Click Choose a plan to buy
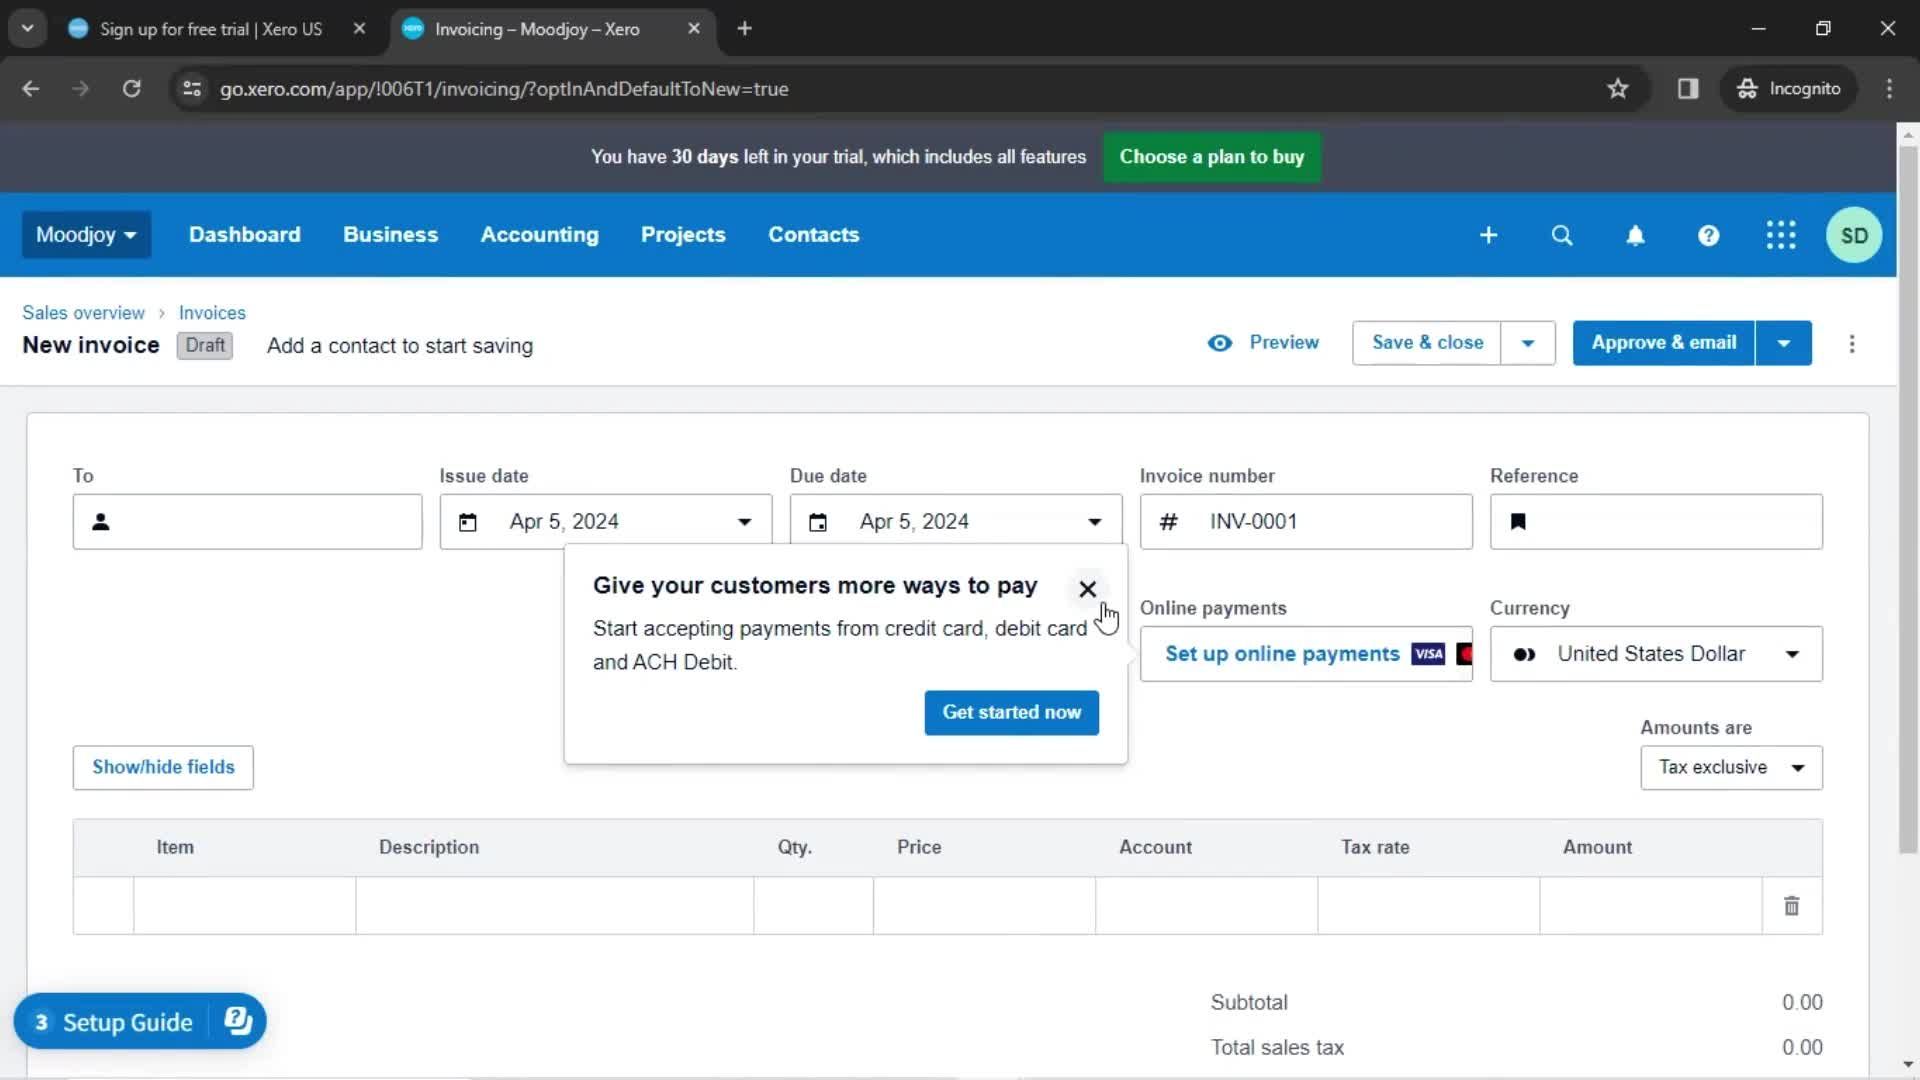 1211,157
